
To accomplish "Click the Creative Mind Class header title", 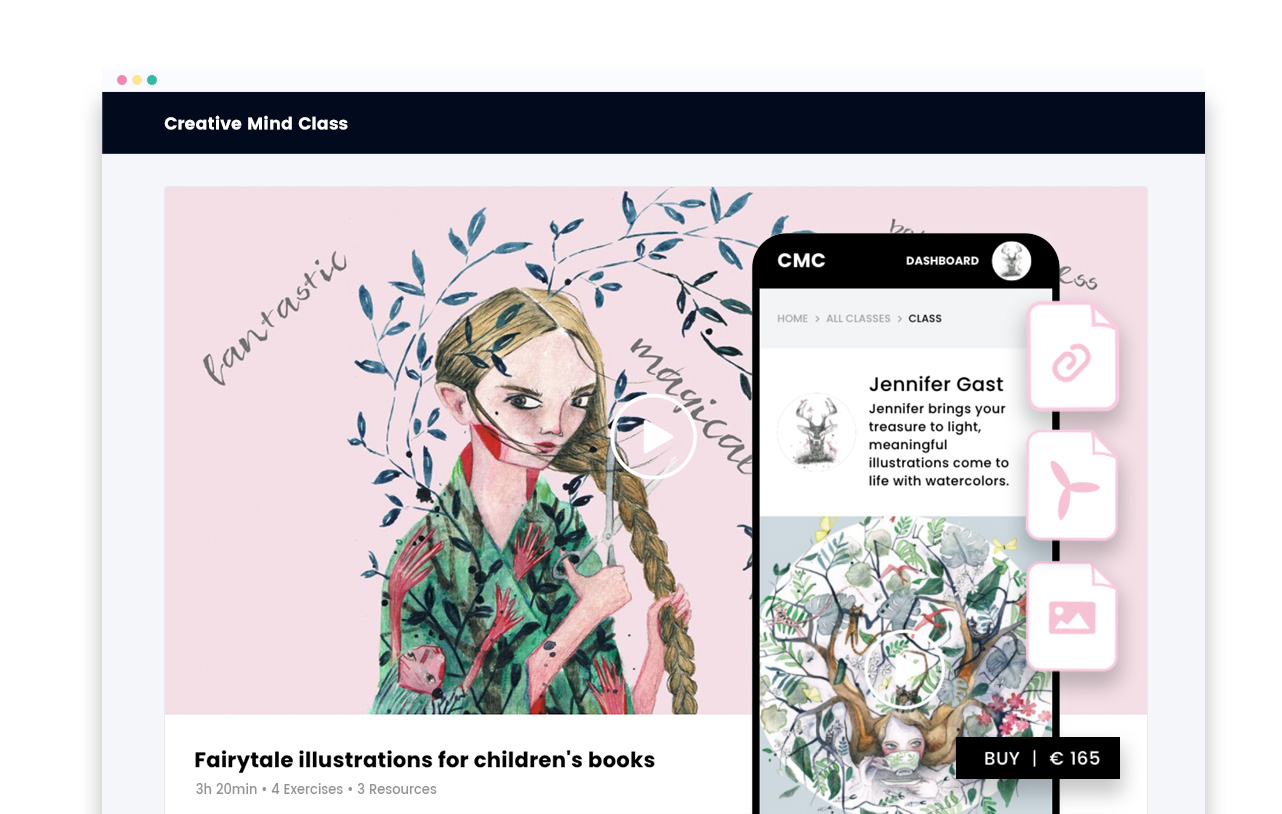I will (x=256, y=124).
